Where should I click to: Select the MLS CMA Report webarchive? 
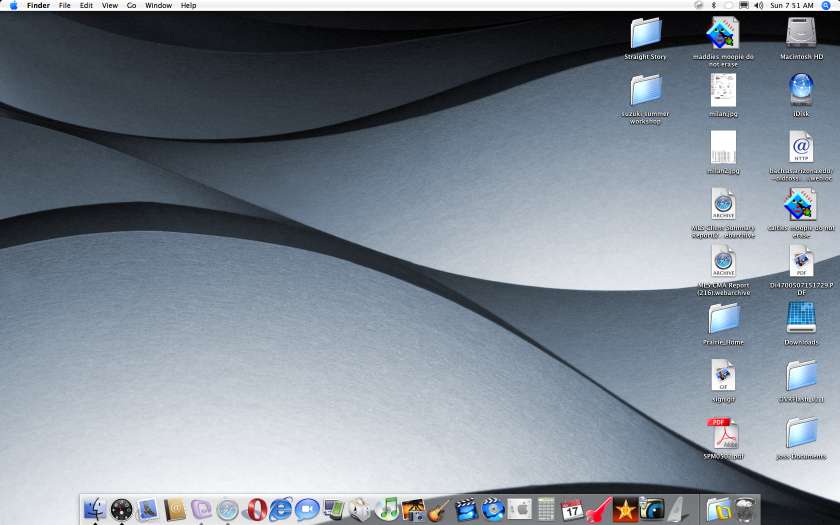click(723, 261)
